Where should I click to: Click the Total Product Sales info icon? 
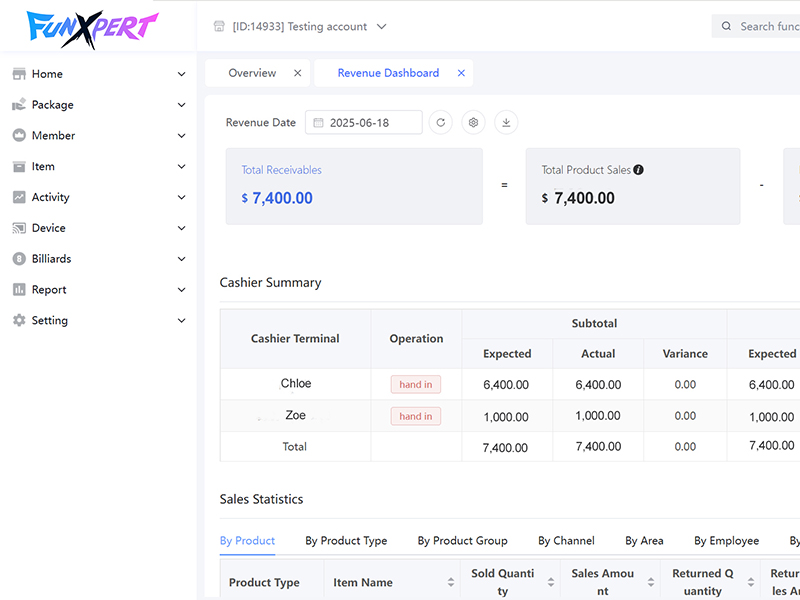[639, 170]
